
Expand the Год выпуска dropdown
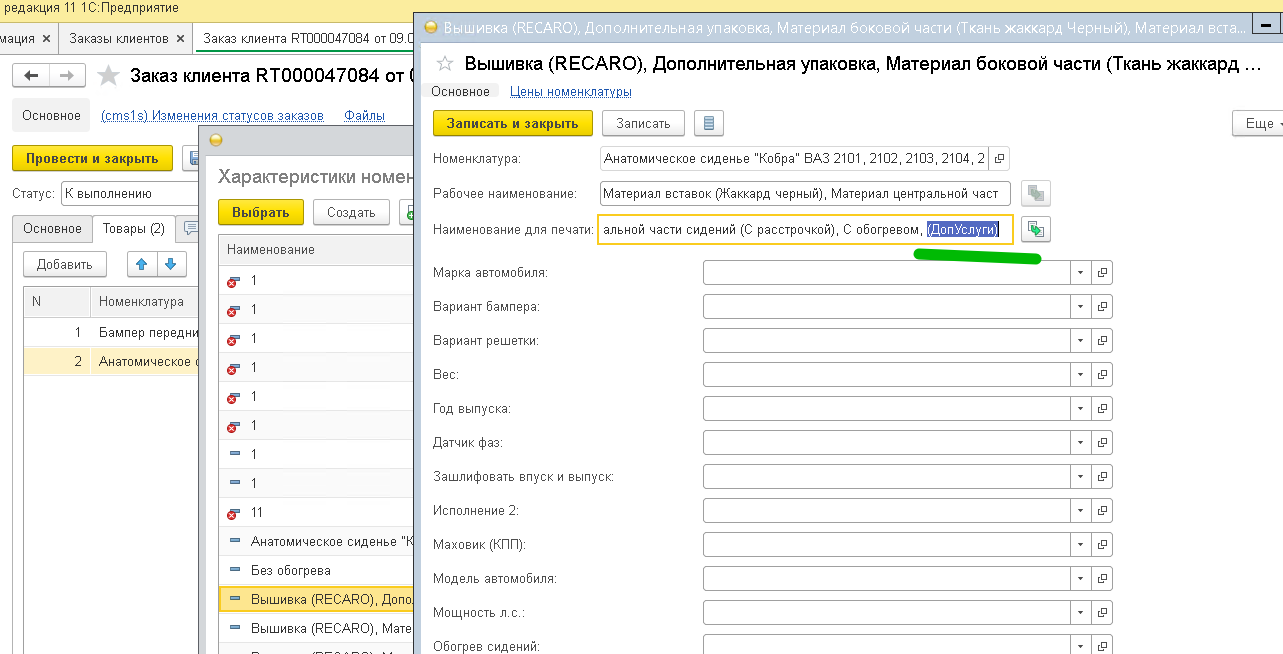tap(1080, 409)
